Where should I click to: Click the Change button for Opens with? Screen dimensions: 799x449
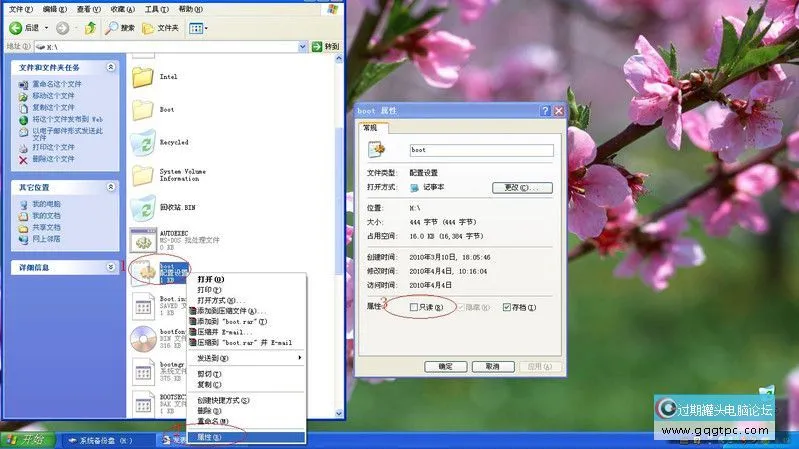522,188
